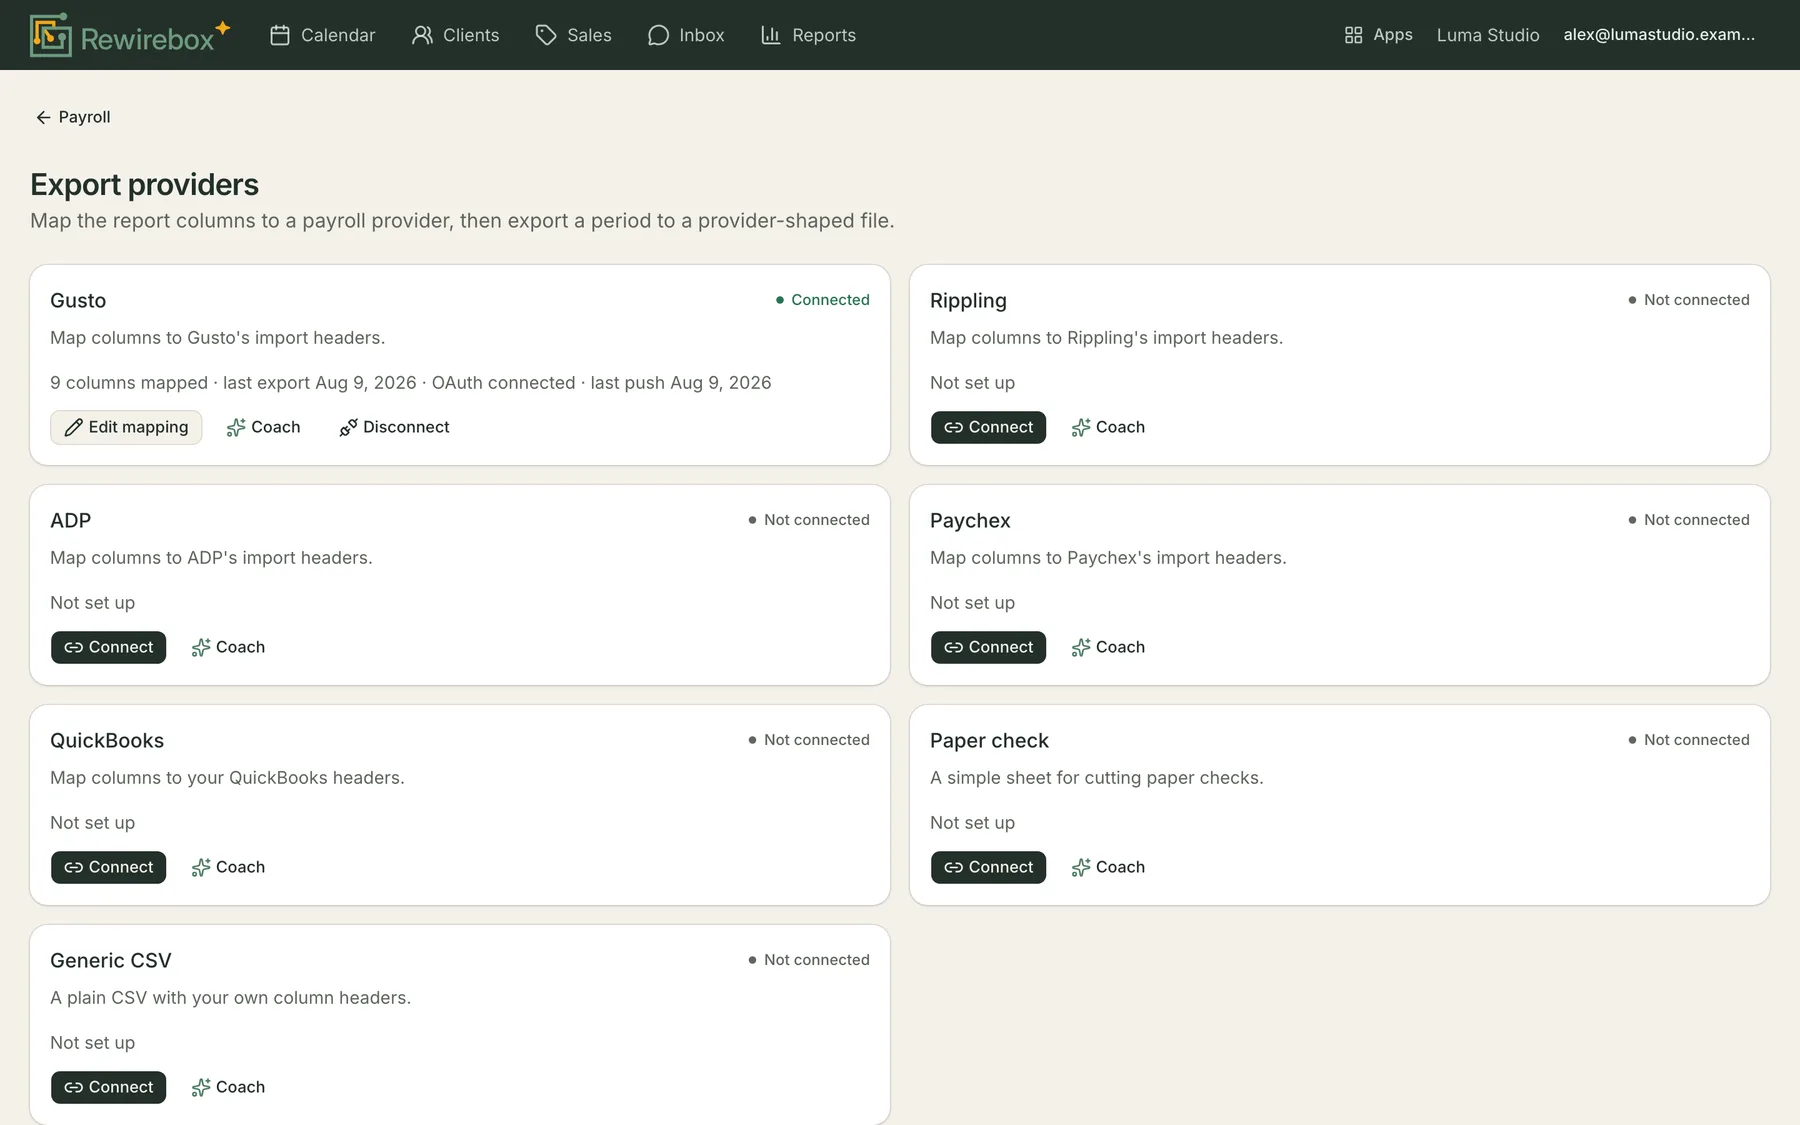
Task: Click the Generic CSV card title
Action: click(x=111, y=961)
